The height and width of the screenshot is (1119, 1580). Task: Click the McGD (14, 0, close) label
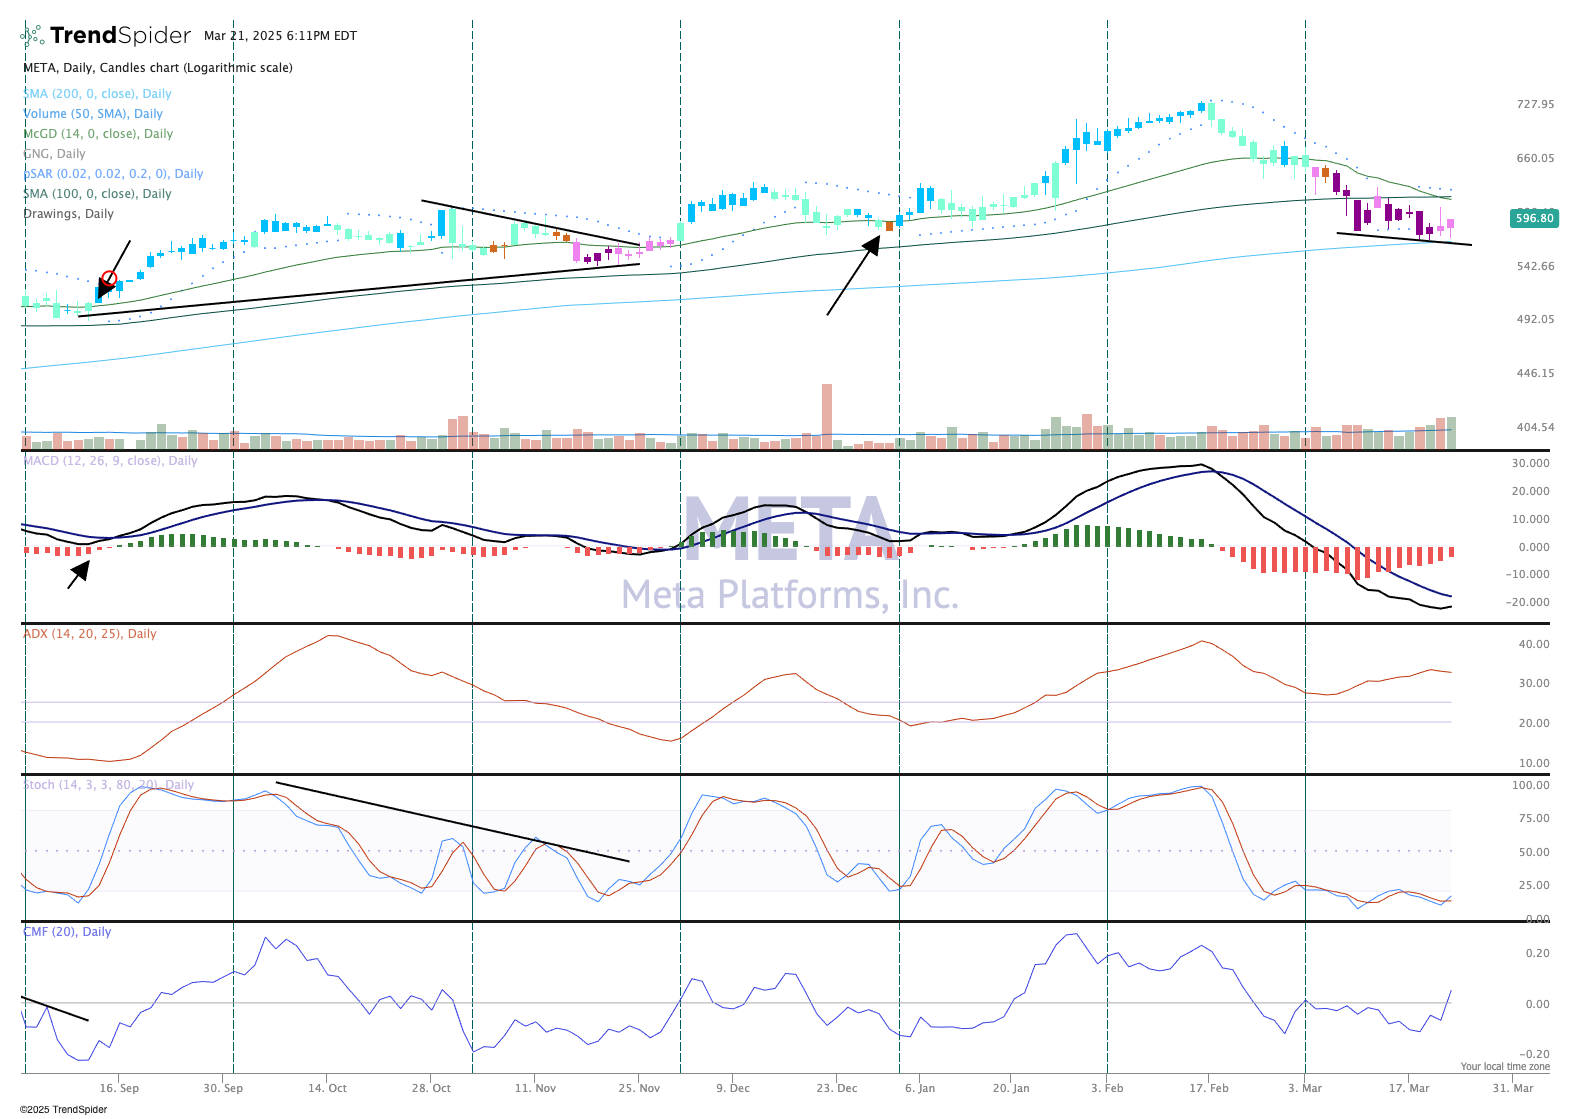click(98, 134)
